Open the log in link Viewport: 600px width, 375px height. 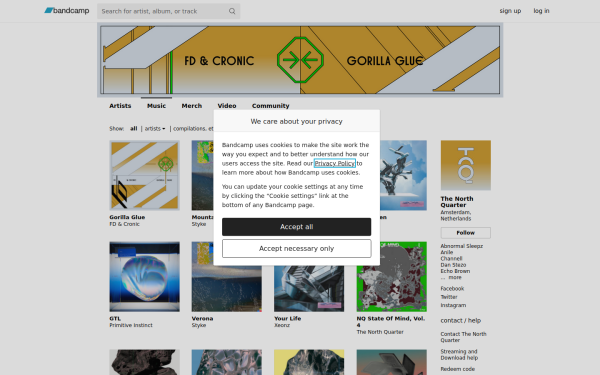click(x=541, y=11)
